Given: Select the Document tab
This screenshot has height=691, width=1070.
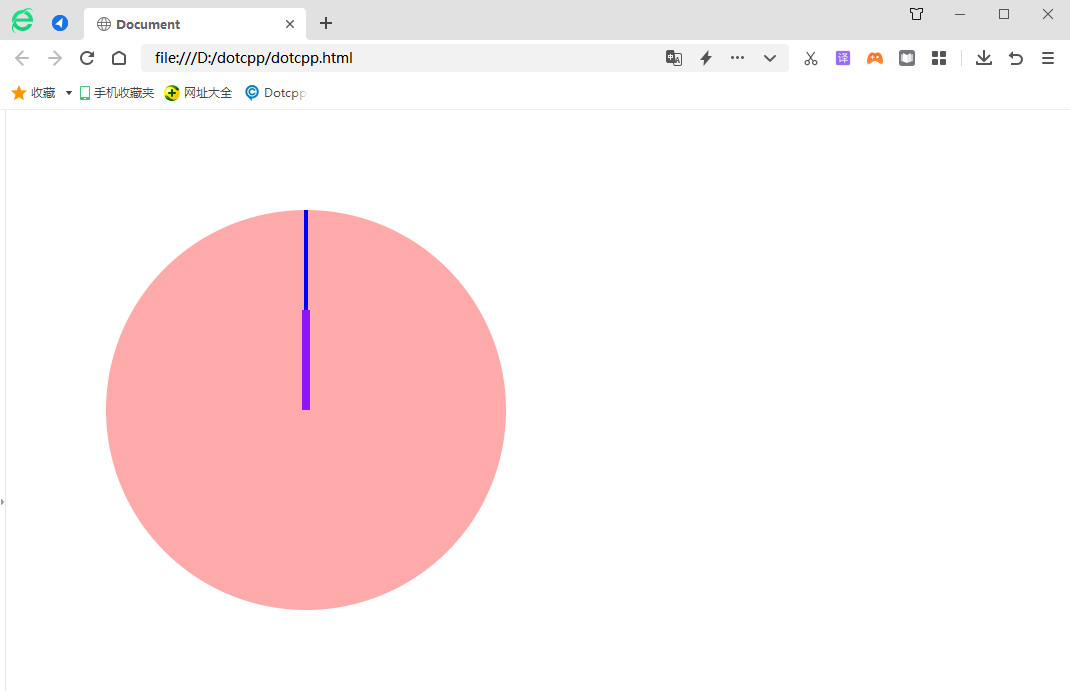Looking at the screenshot, I should (180, 24).
